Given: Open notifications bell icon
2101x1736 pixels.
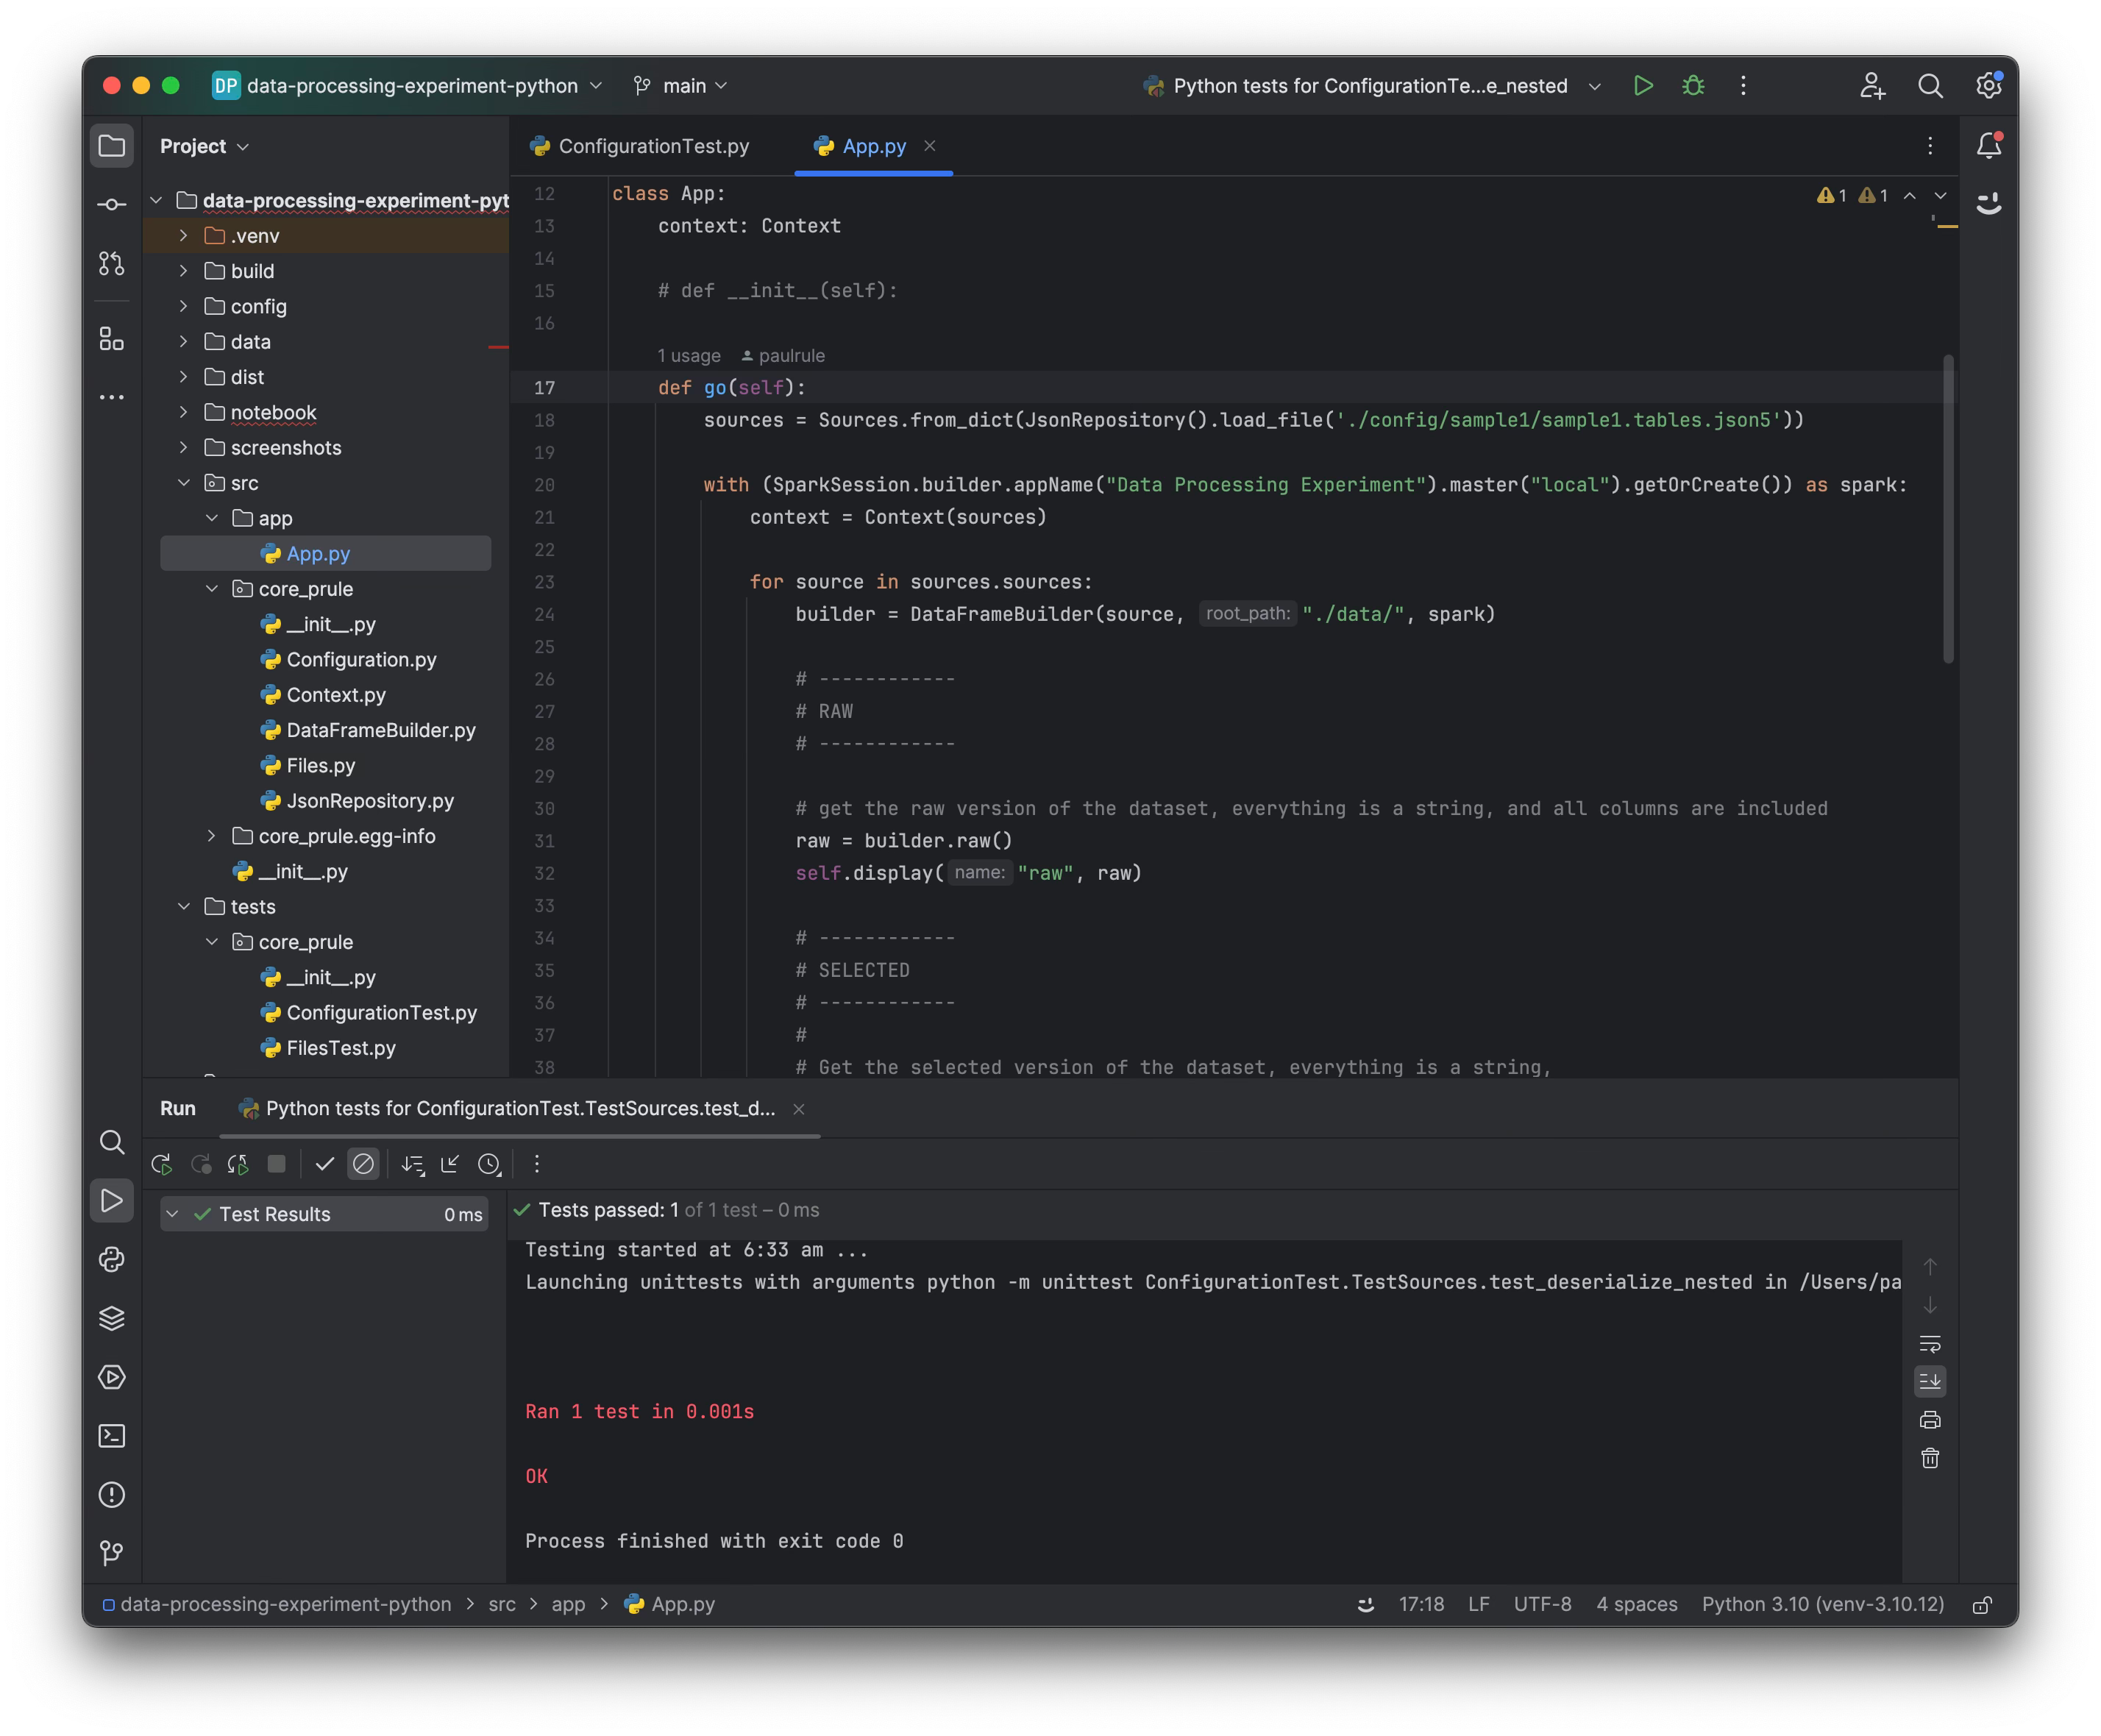Looking at the screenshot, I should click(1988, 146).
